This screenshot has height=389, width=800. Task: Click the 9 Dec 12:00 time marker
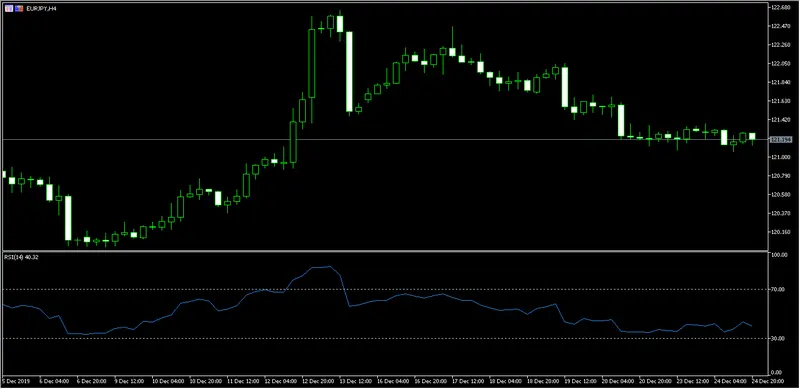(x=130, y=381)
